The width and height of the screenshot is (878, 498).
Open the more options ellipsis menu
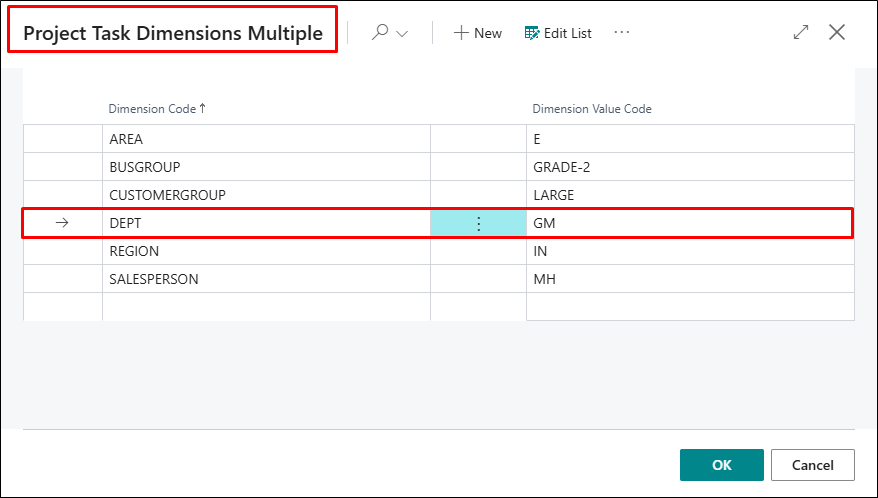tap(622, 33)
